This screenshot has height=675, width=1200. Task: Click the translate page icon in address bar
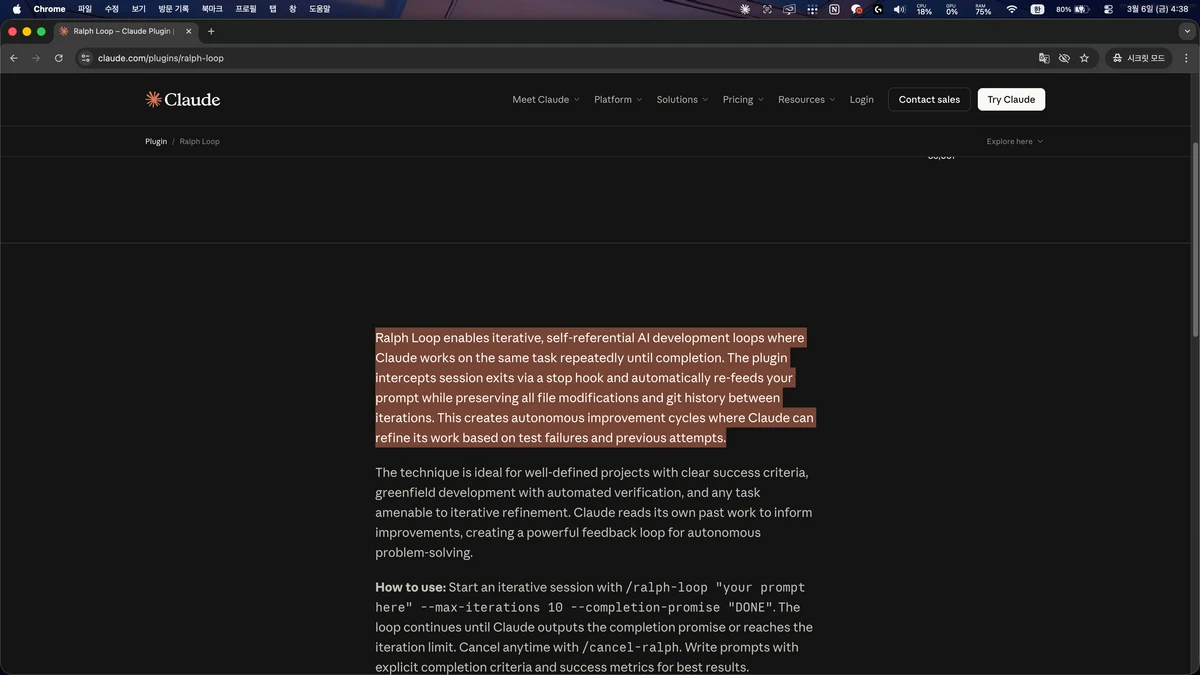coord(1044,58)
